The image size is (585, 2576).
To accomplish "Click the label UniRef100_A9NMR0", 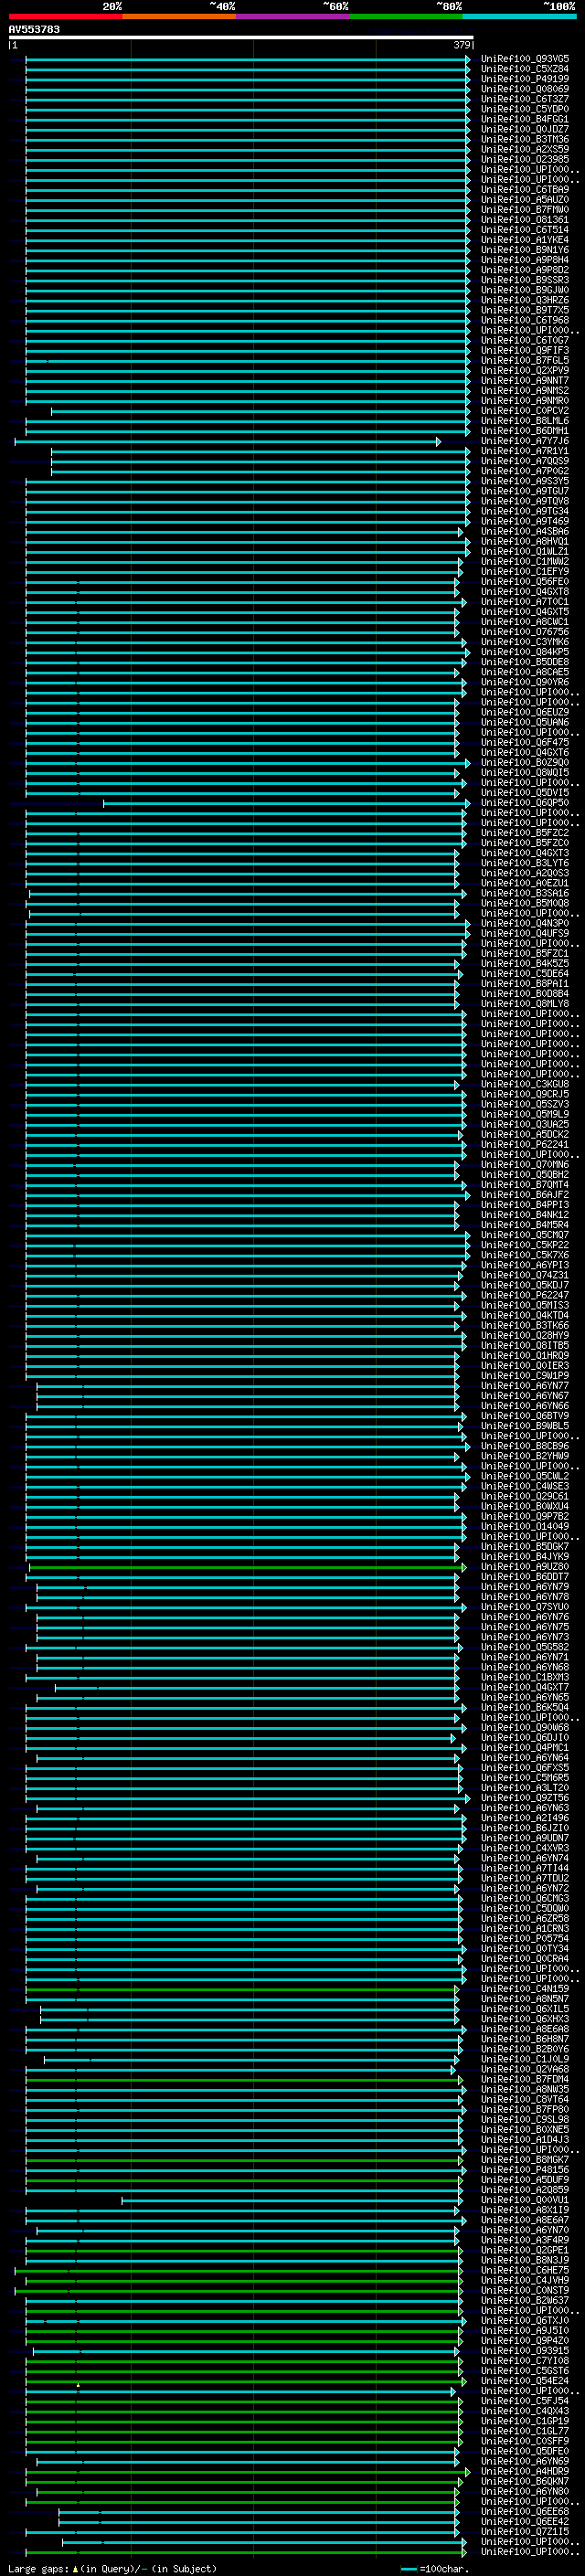I will pyautogui.click(x=525, y=401).
